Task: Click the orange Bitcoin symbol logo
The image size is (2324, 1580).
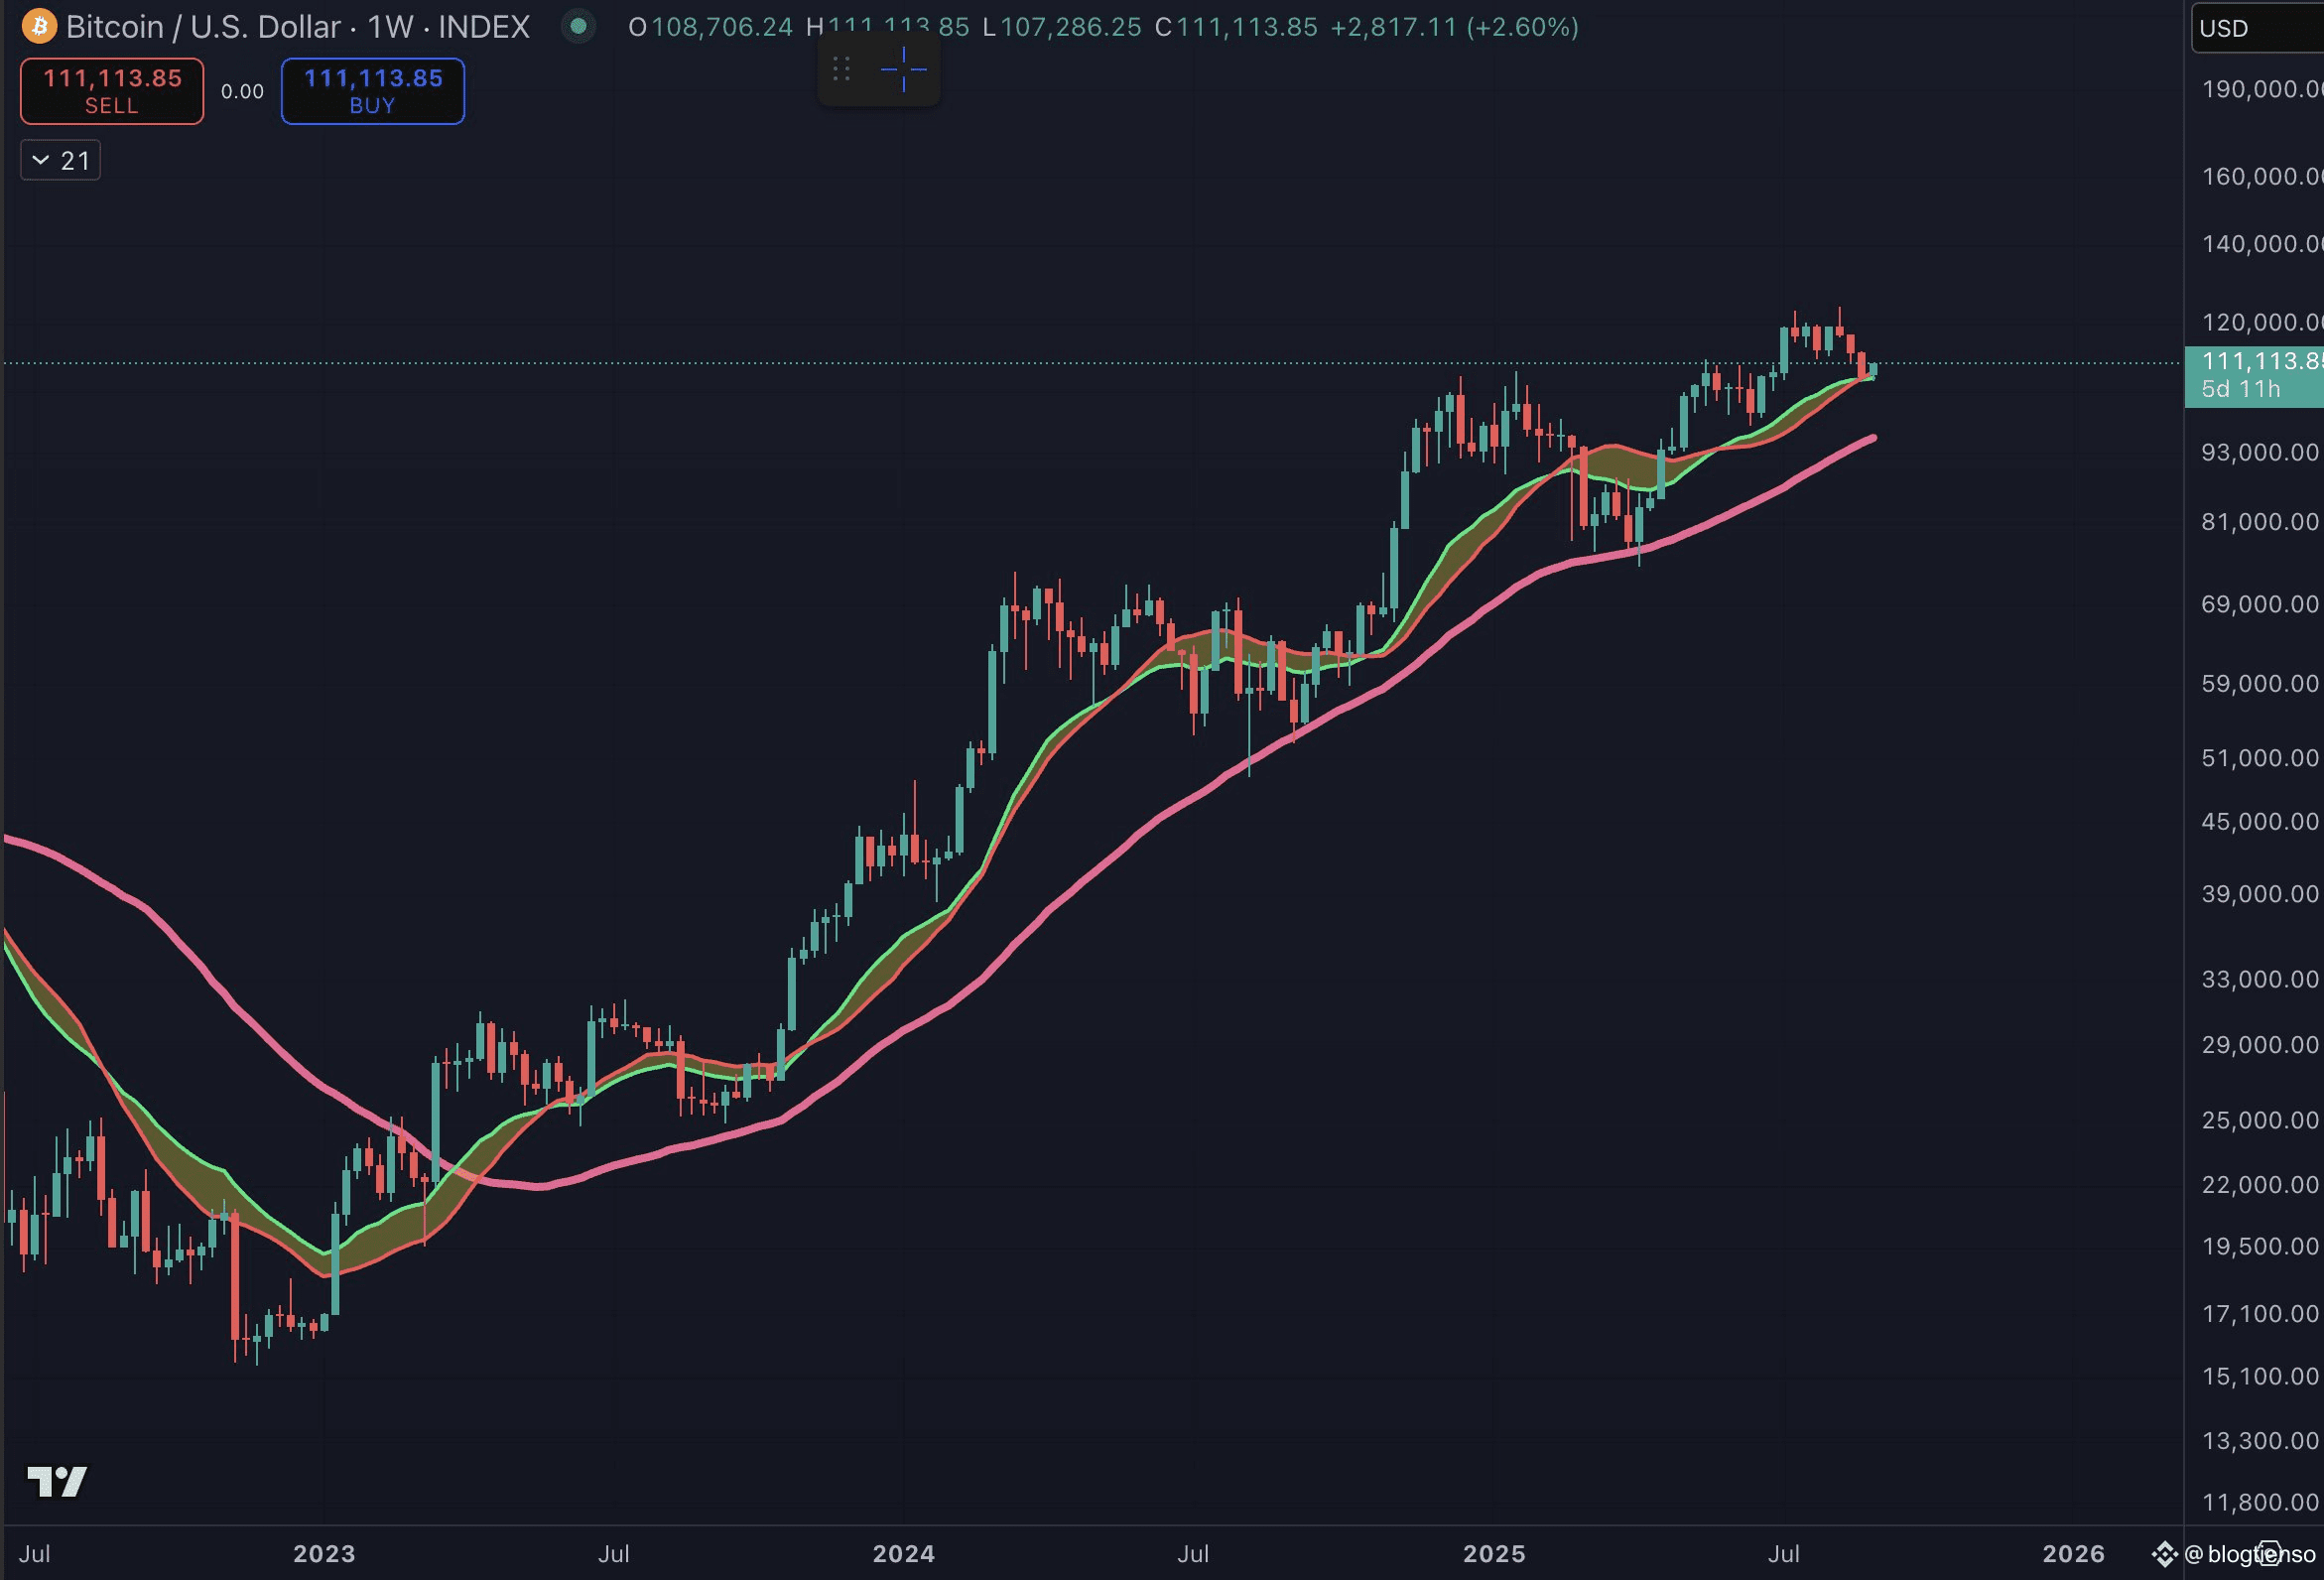Action: click(39, 26)
